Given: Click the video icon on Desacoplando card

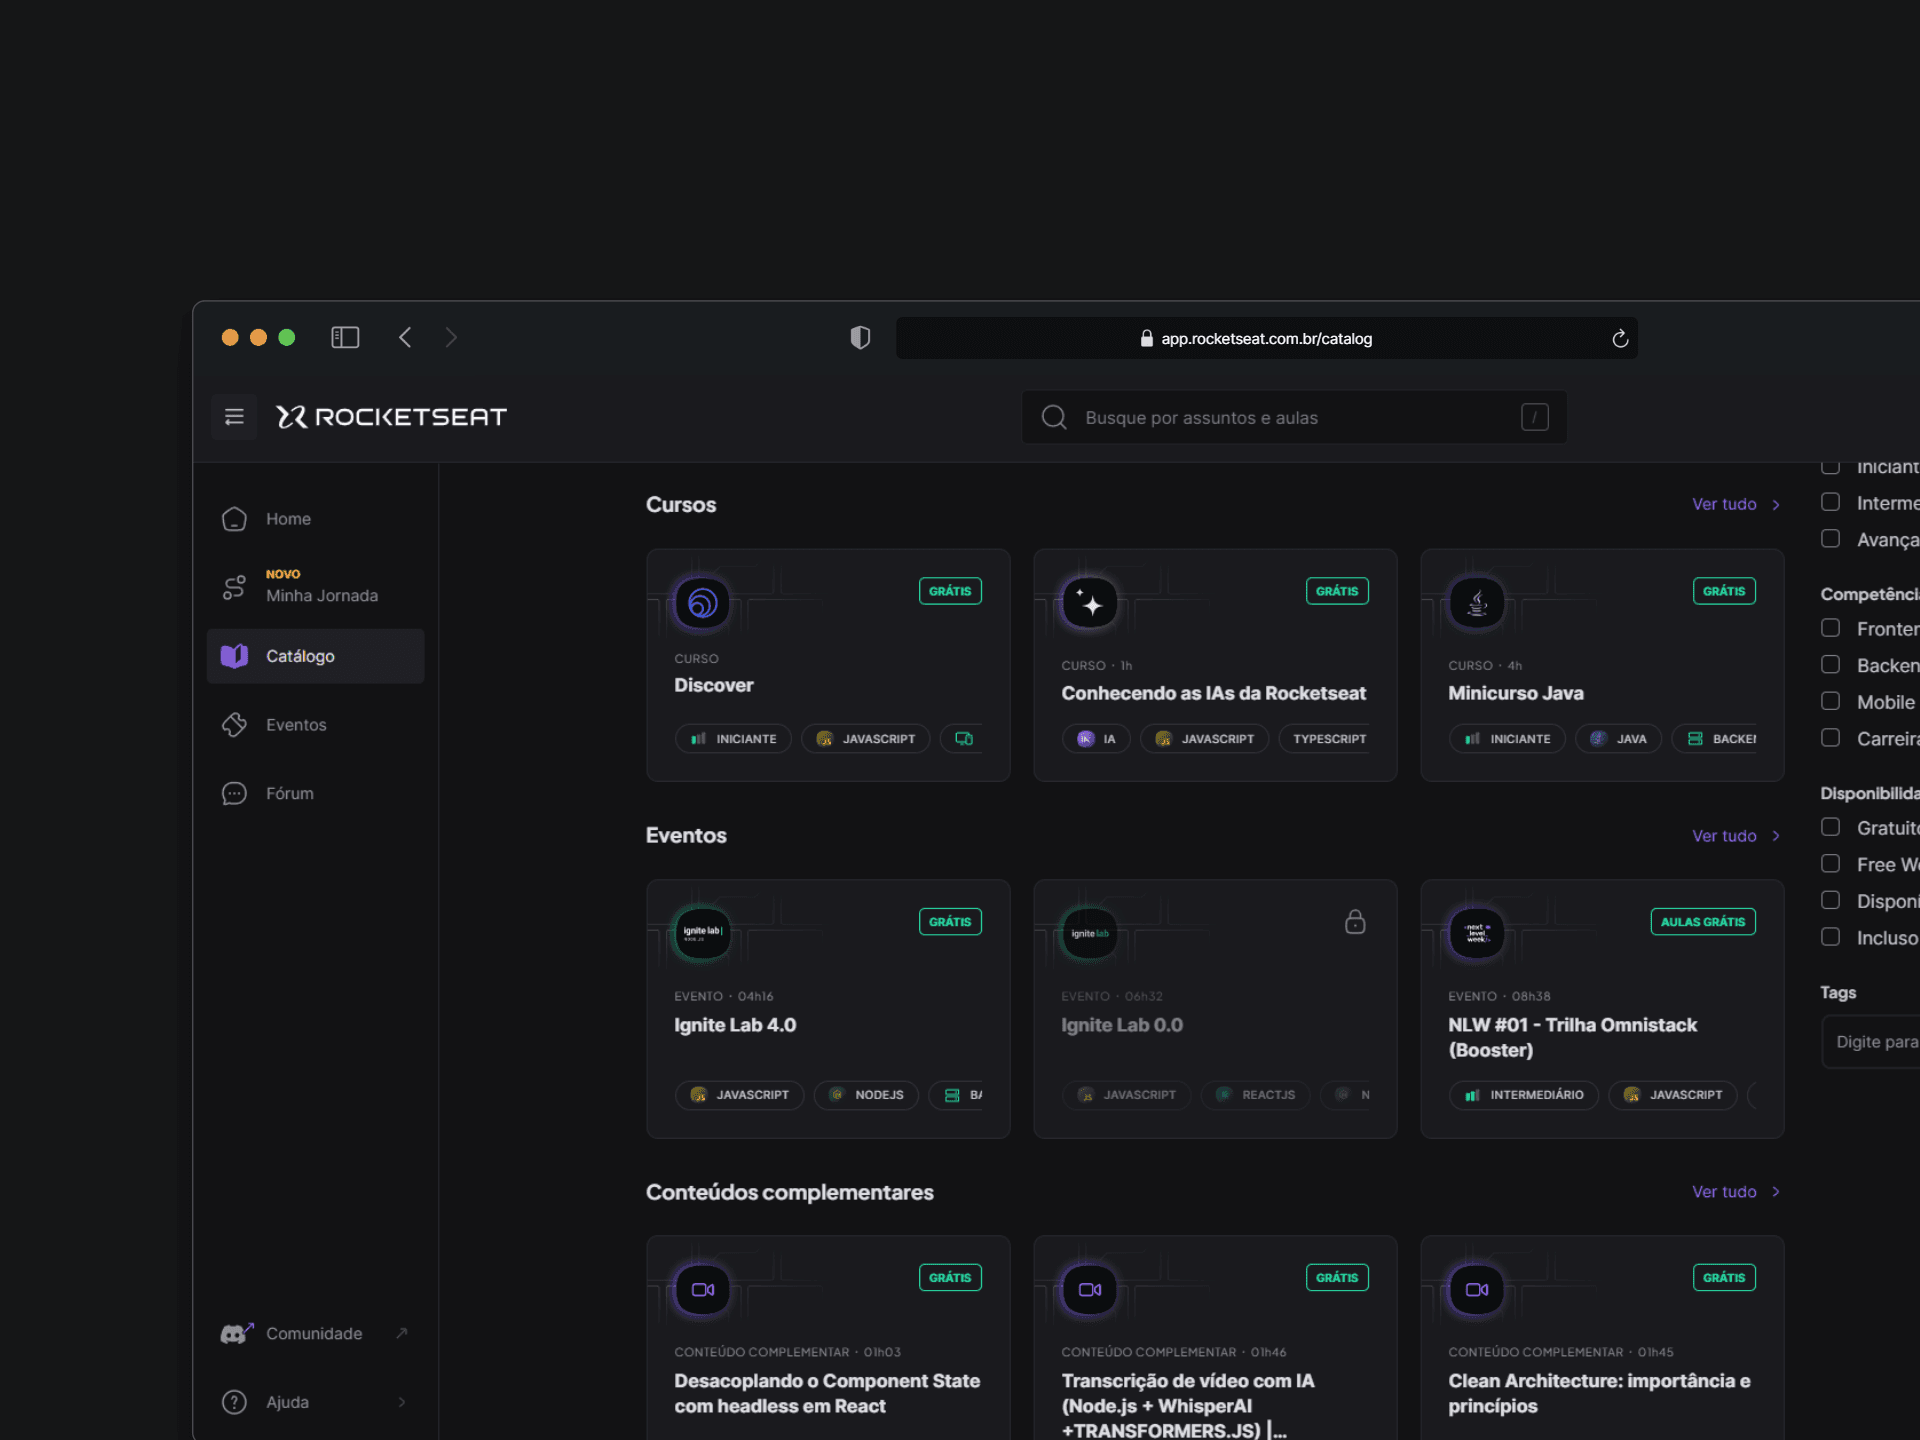Looking at the screenshot, I should tap(702, 1290).
